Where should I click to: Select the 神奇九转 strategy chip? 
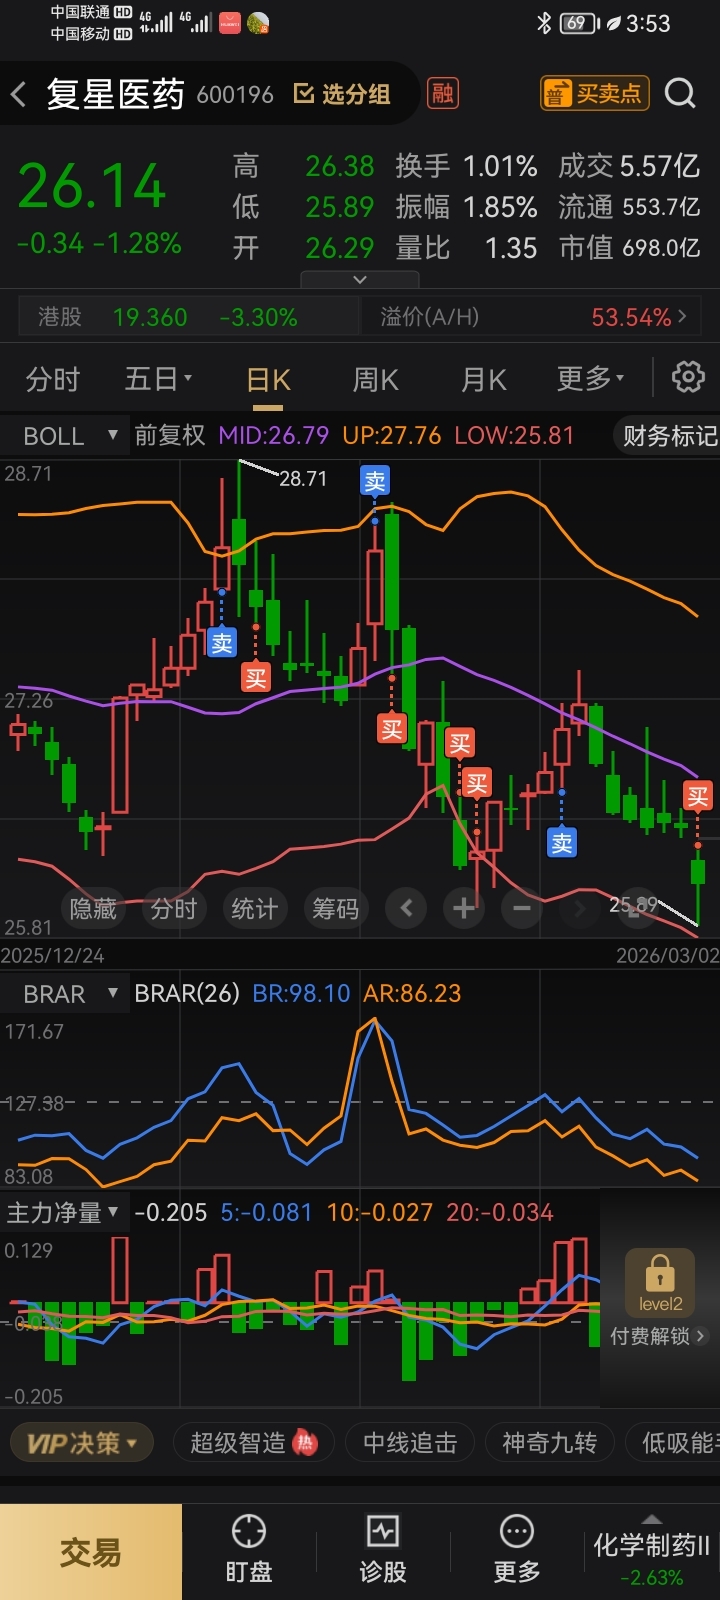click(x=549, y=1443)
